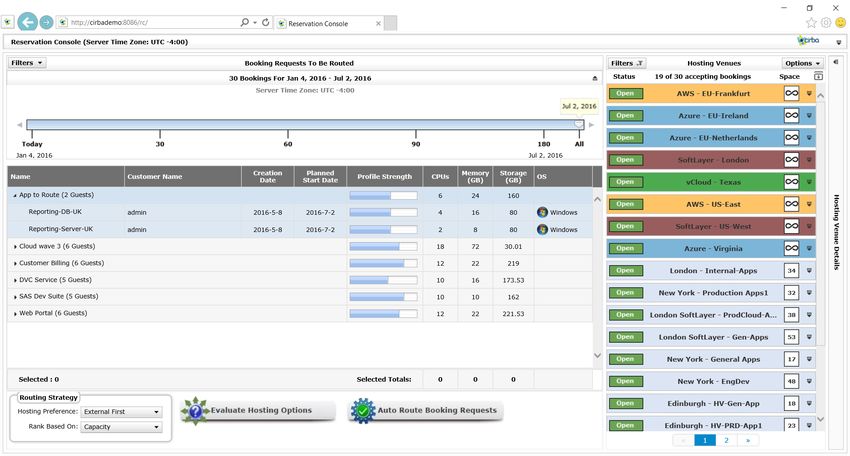This screenshot has width=850, height=456.
Task: Click the browser forward arrow button
Action: click(x=47, y=22)
